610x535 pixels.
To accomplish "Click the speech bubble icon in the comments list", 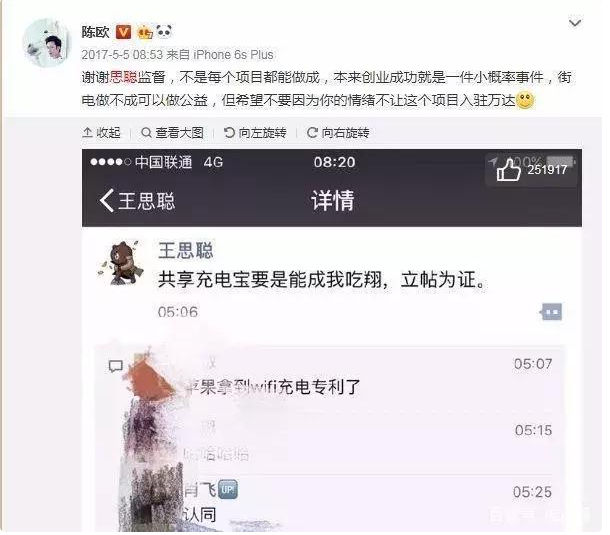I will pos(116,366).
